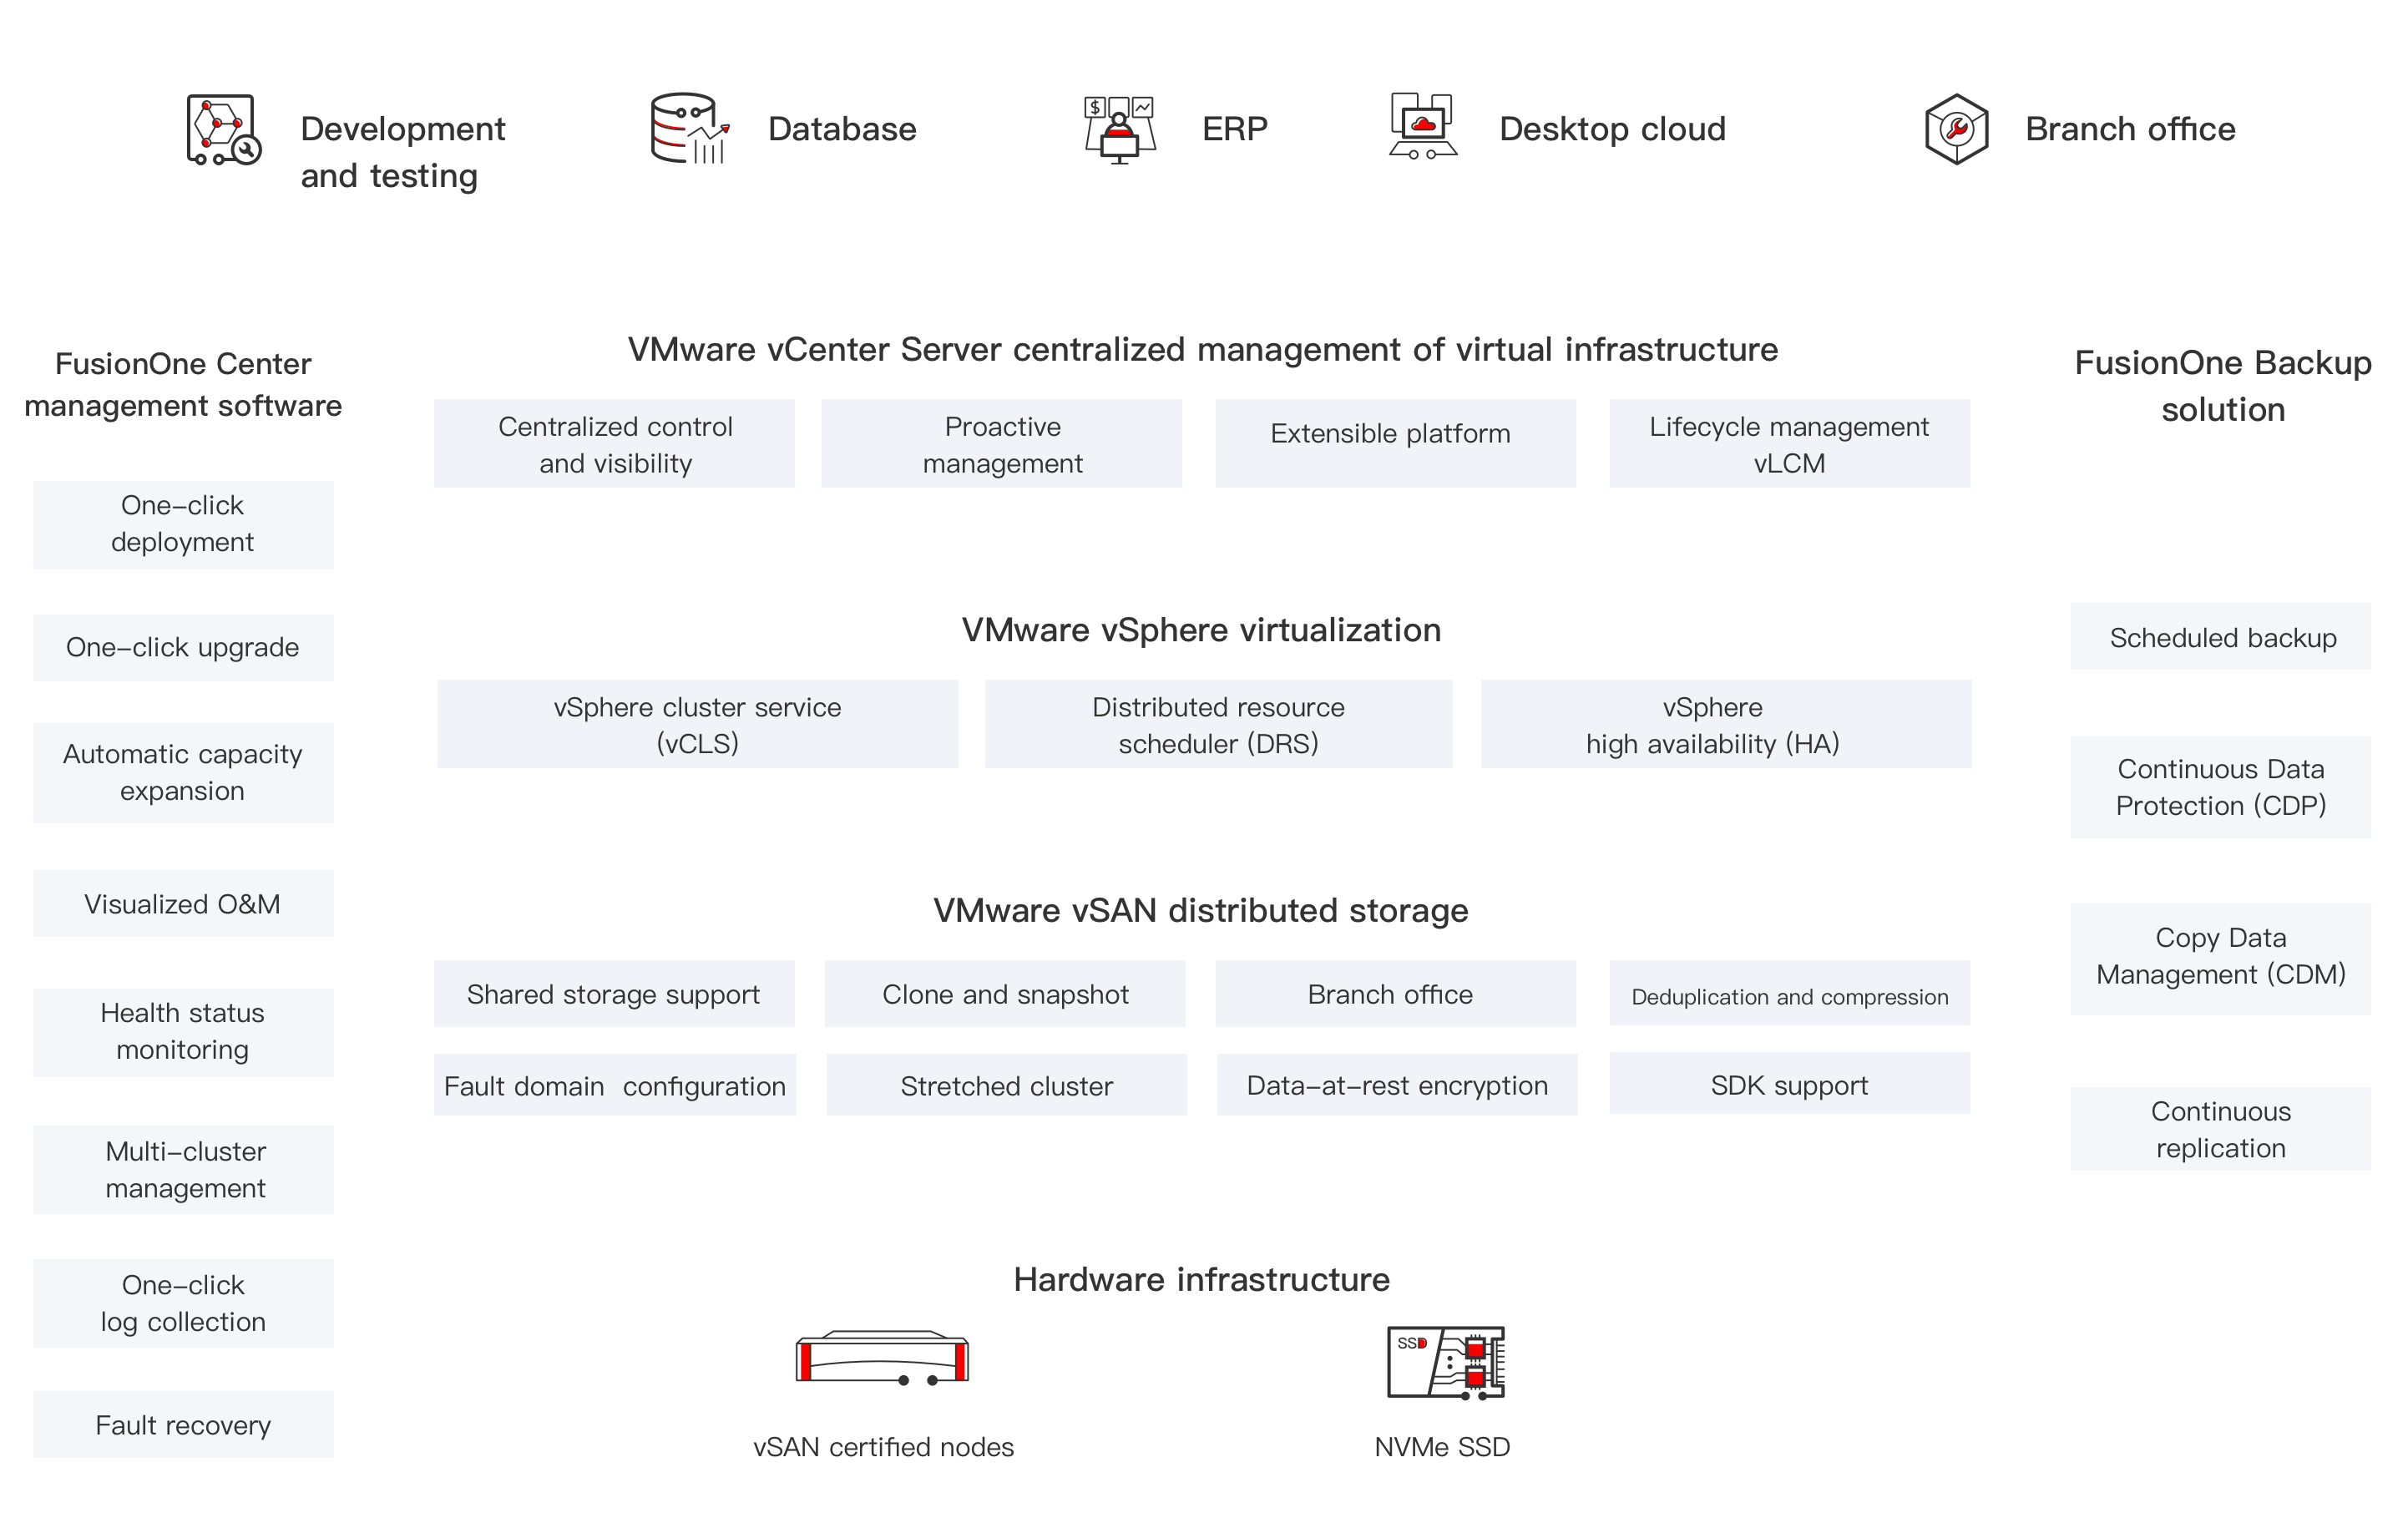The image size is (2408, 1518).
Task: Click the Scheduled backup box
Action: 2220,636
